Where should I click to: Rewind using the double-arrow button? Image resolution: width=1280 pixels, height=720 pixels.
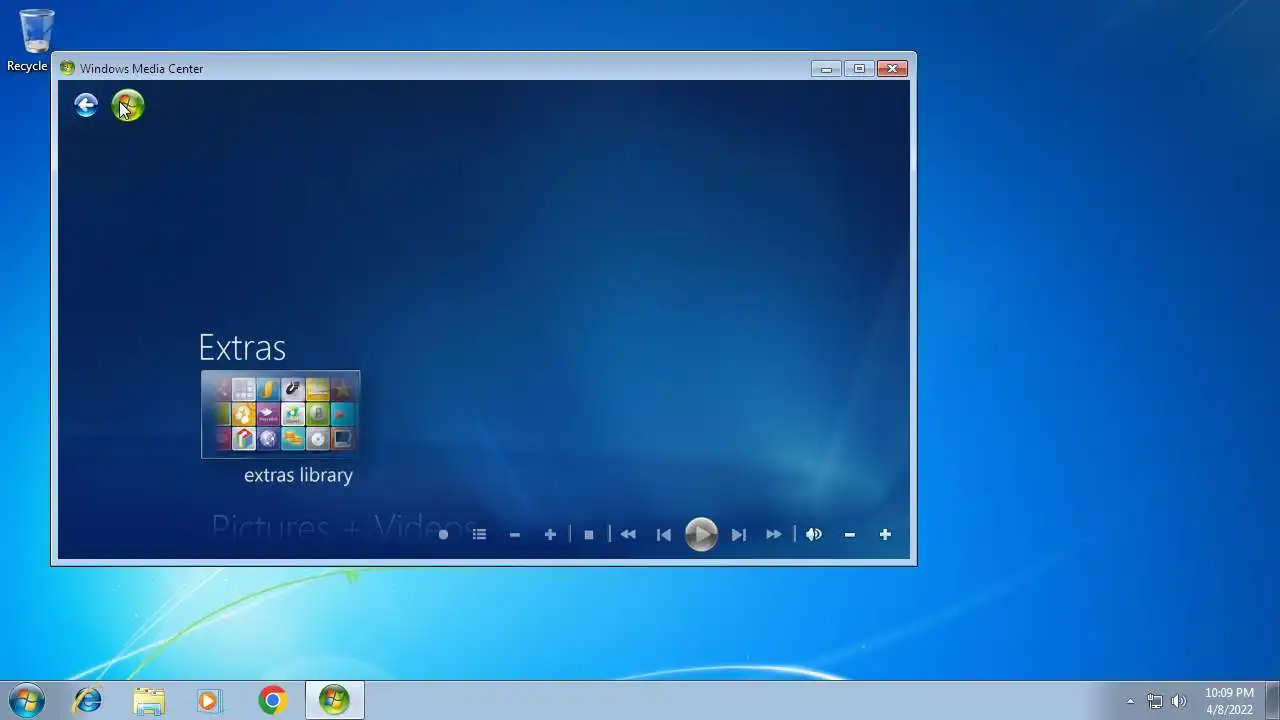click(628, 535)
